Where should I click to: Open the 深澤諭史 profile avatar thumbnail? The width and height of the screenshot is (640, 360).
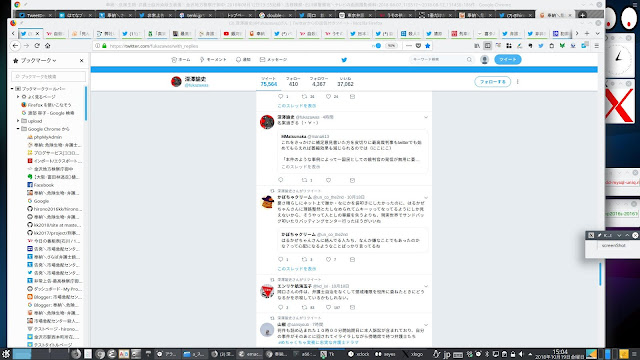(176, 82)
